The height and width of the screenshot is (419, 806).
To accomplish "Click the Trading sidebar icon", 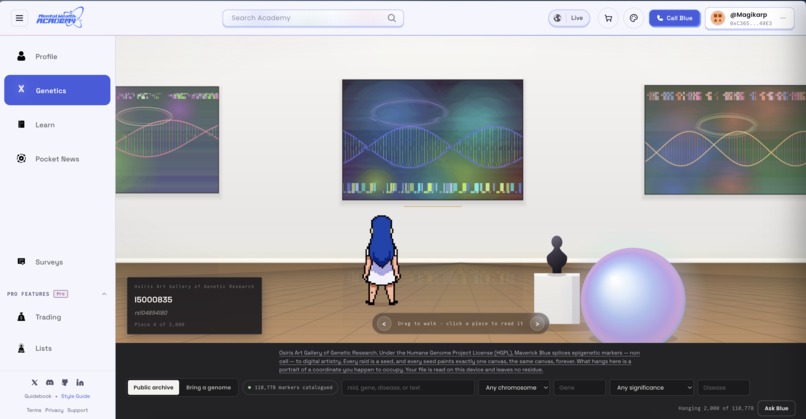I will coord(21,317).
